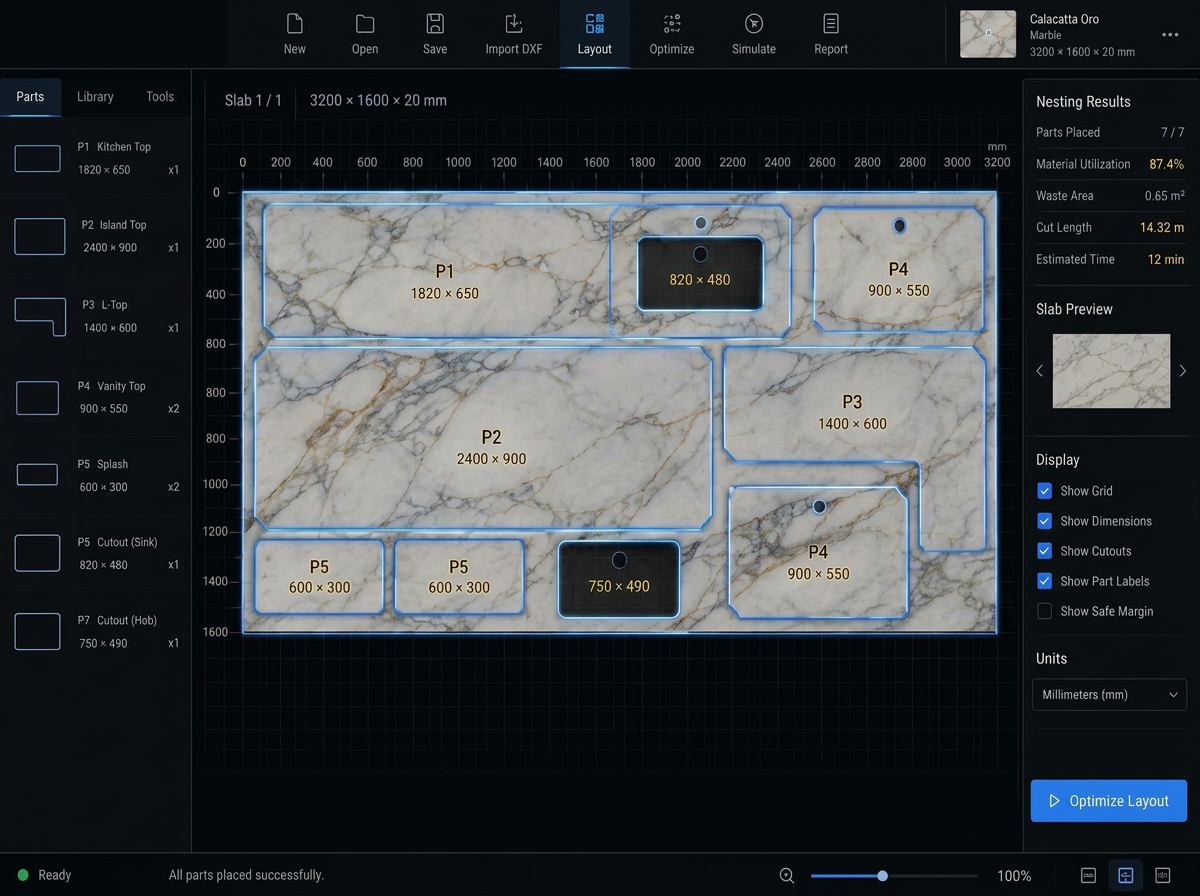This screenshot has height=896, width=1200.
Task: Select the P7 Cutout (Hob) shape icon
Action: pos(38,632)
